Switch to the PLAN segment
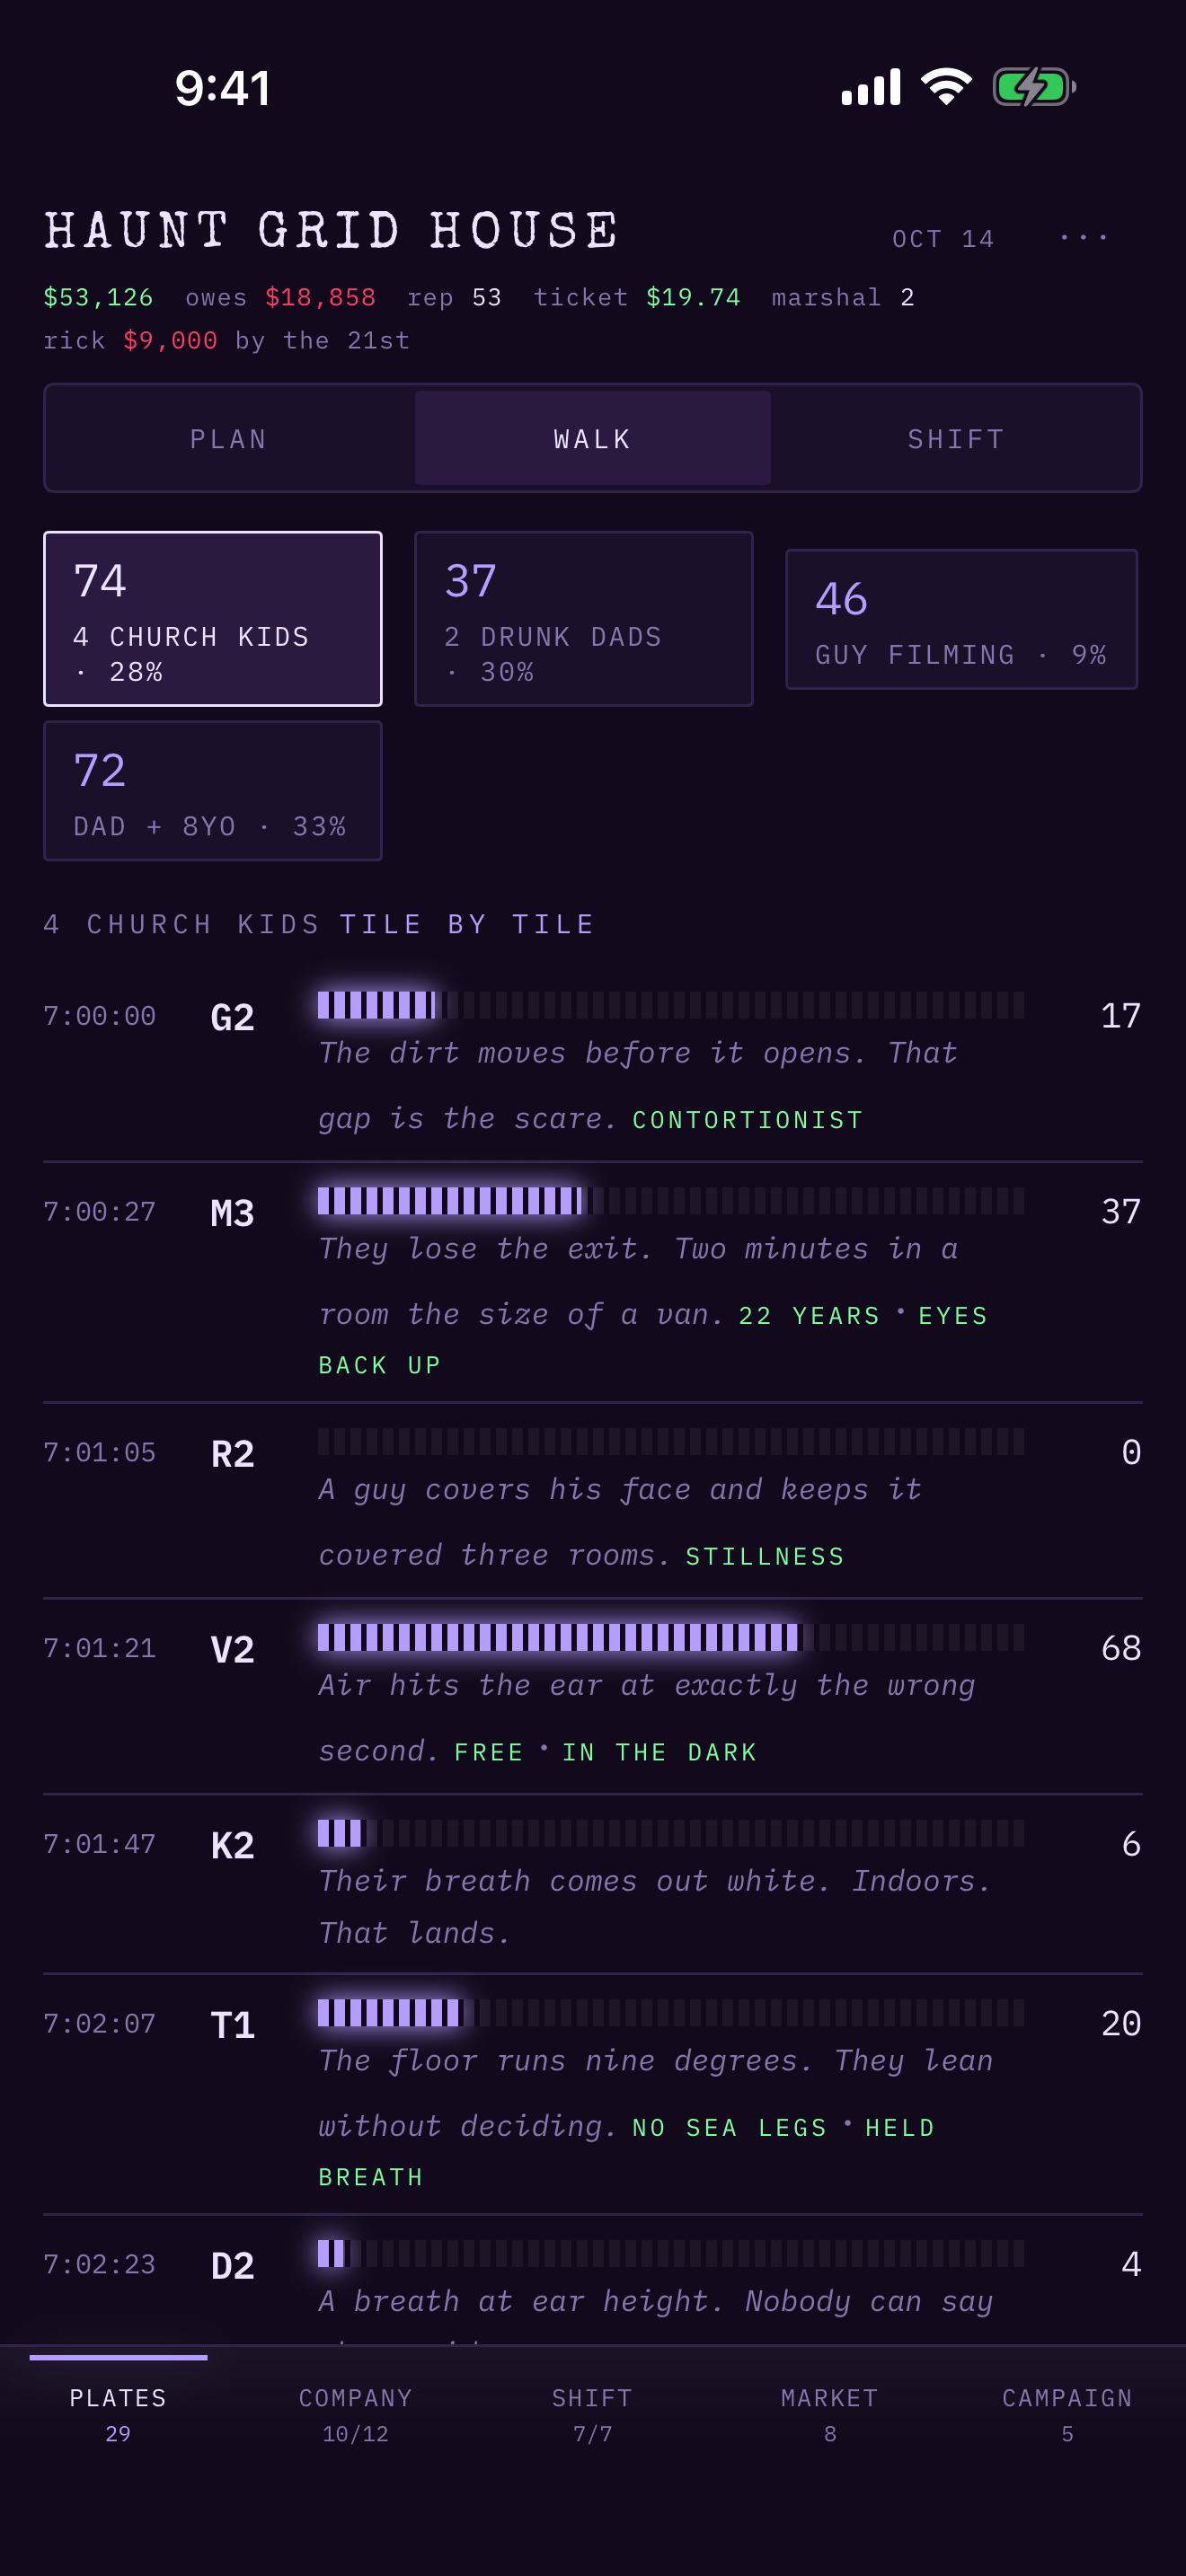 229,439
